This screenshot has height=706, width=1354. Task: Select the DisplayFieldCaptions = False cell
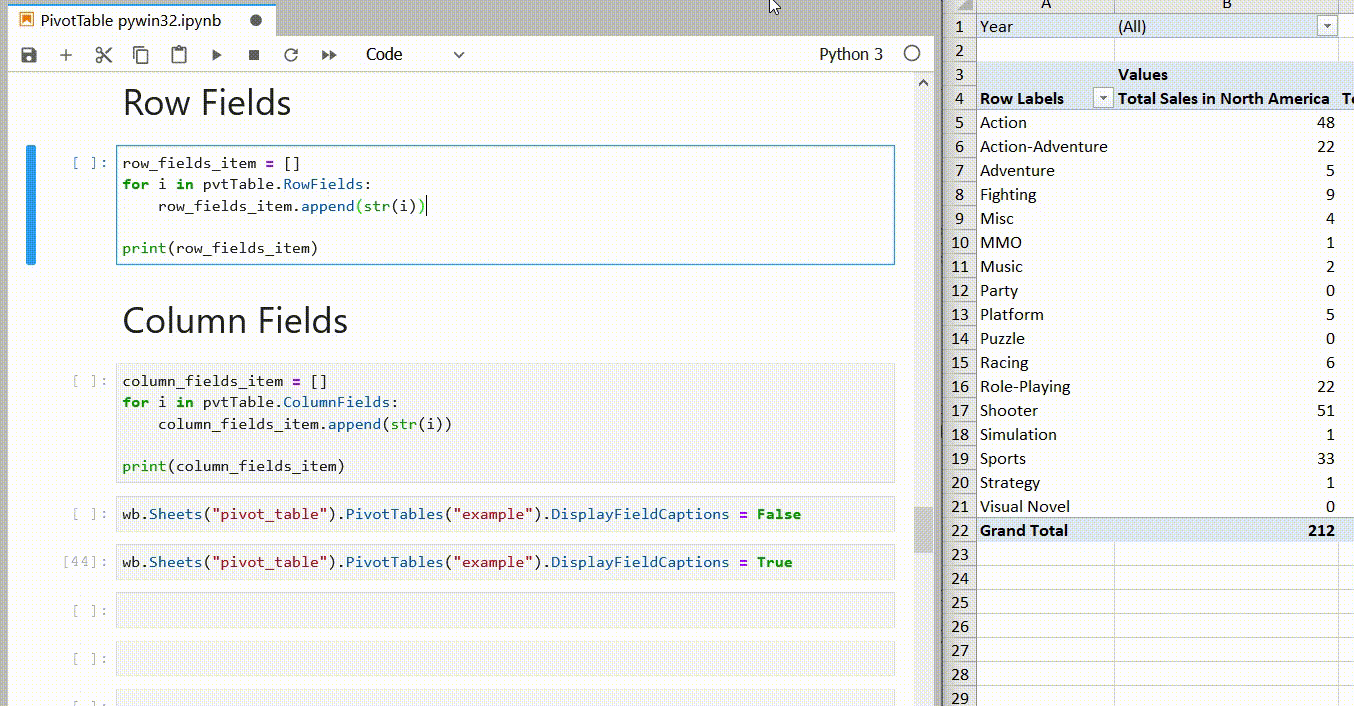[505, 514]
